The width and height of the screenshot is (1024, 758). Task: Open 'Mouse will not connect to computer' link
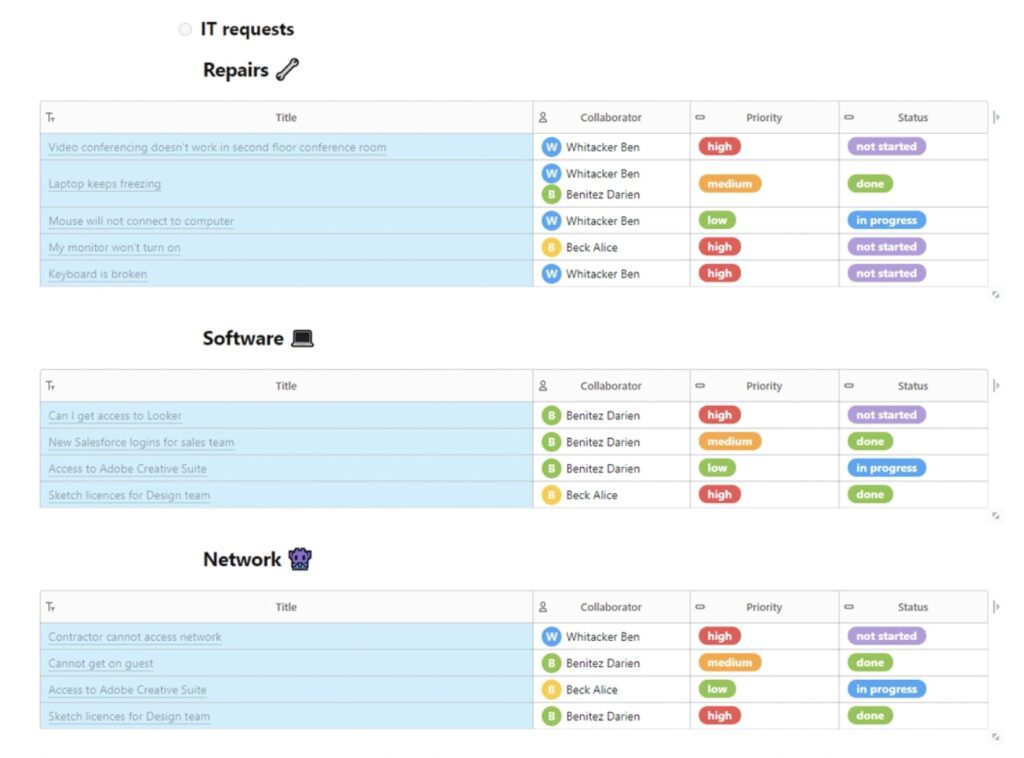pyautogui.click(x=141, y=221)
